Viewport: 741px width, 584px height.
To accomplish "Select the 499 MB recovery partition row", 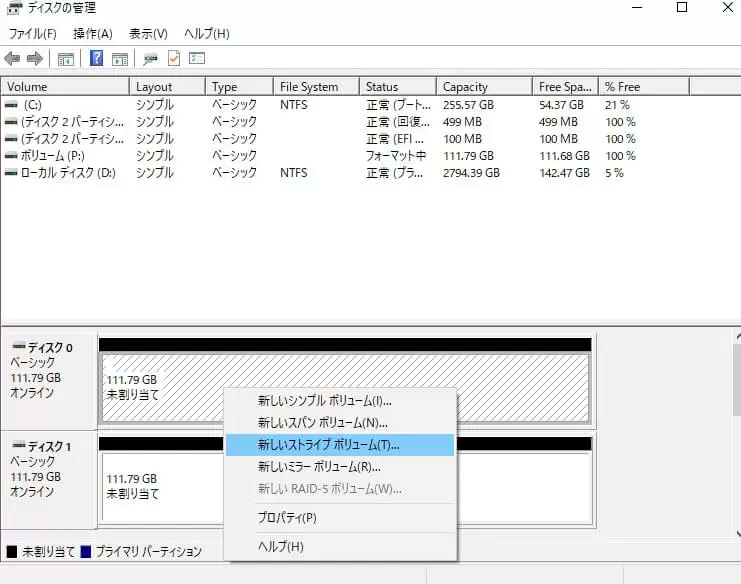I will (x=345, y=122).
